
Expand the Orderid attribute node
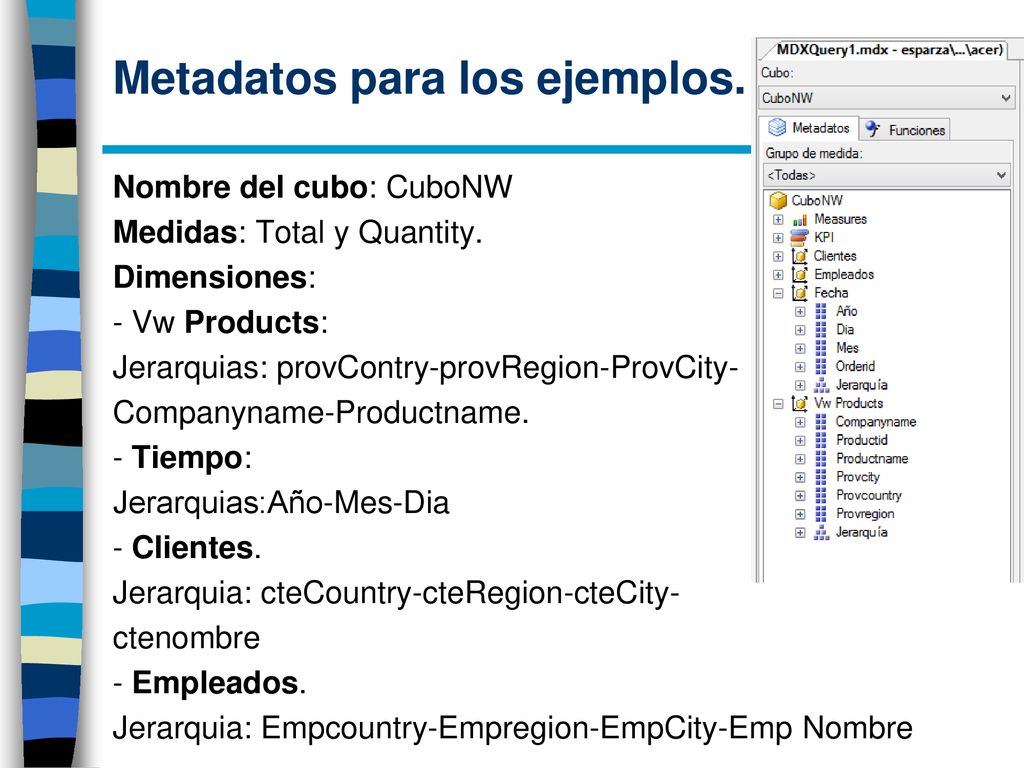[x=800, y=367]
